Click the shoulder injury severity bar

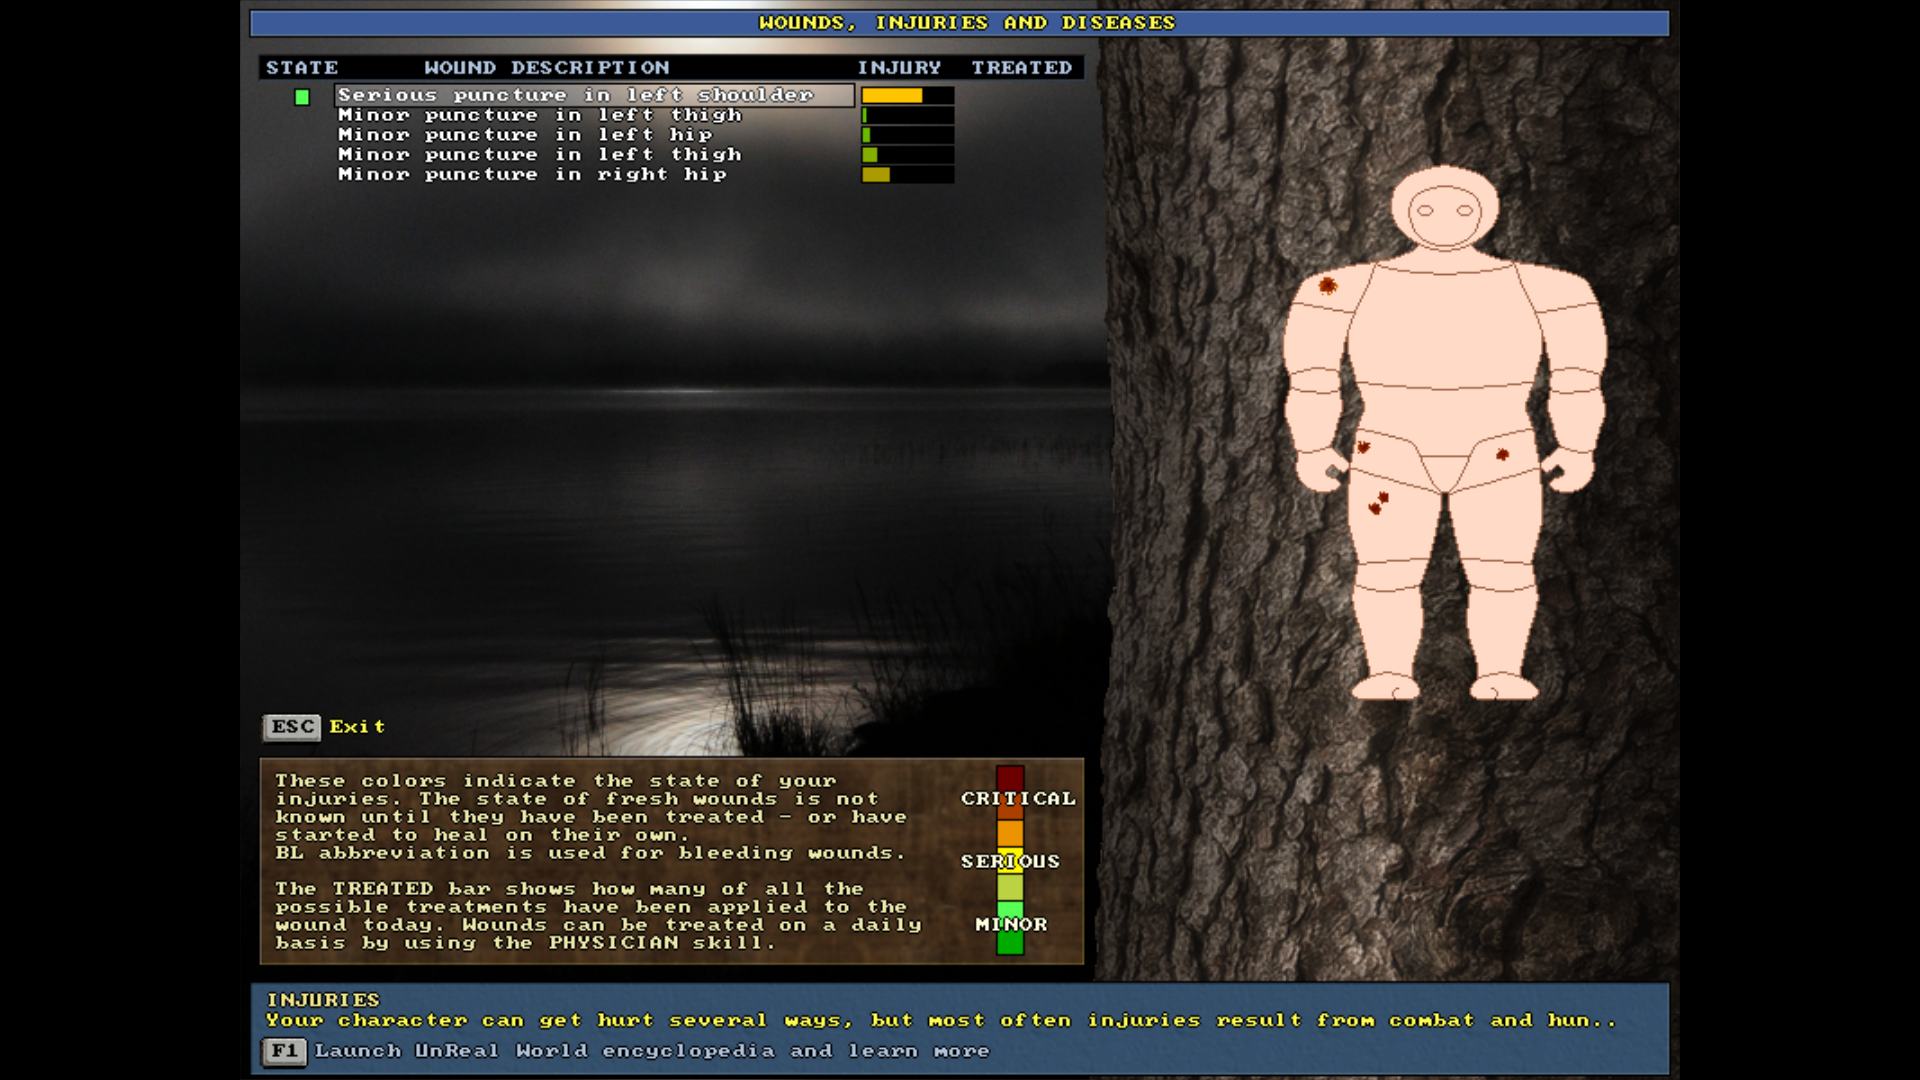click(x=906, y=96)
